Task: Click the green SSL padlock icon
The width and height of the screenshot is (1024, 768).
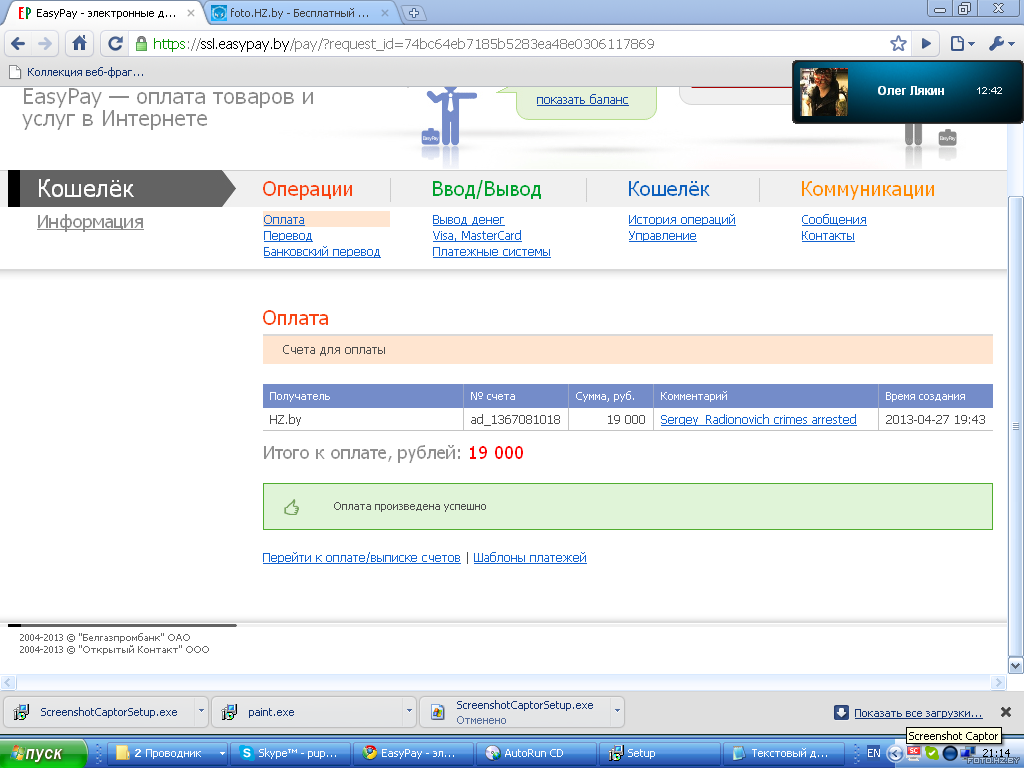Action: click(x=141, y=44)
